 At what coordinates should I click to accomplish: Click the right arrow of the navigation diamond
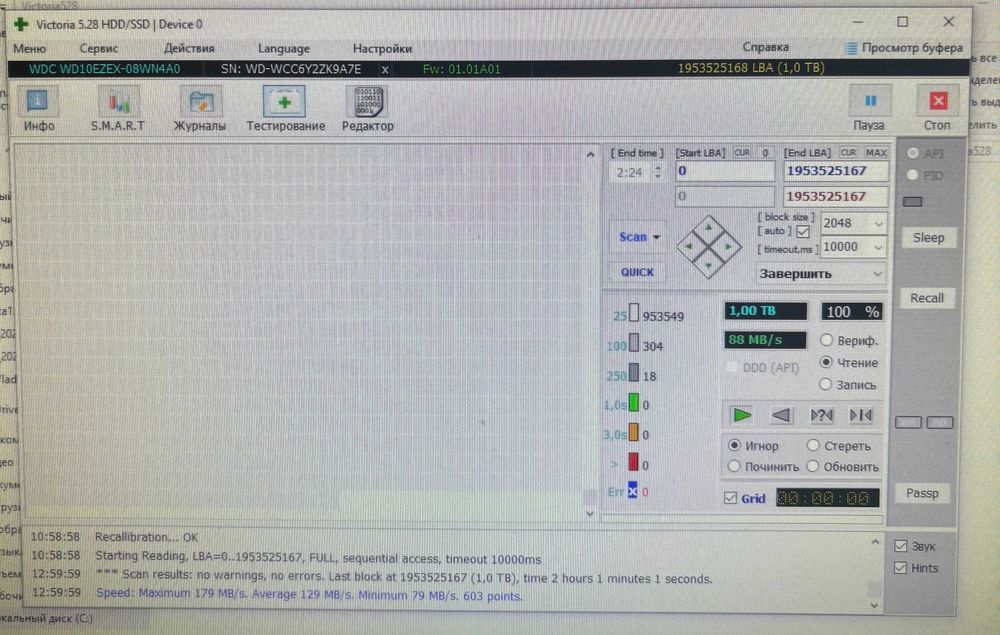[728, 246]
